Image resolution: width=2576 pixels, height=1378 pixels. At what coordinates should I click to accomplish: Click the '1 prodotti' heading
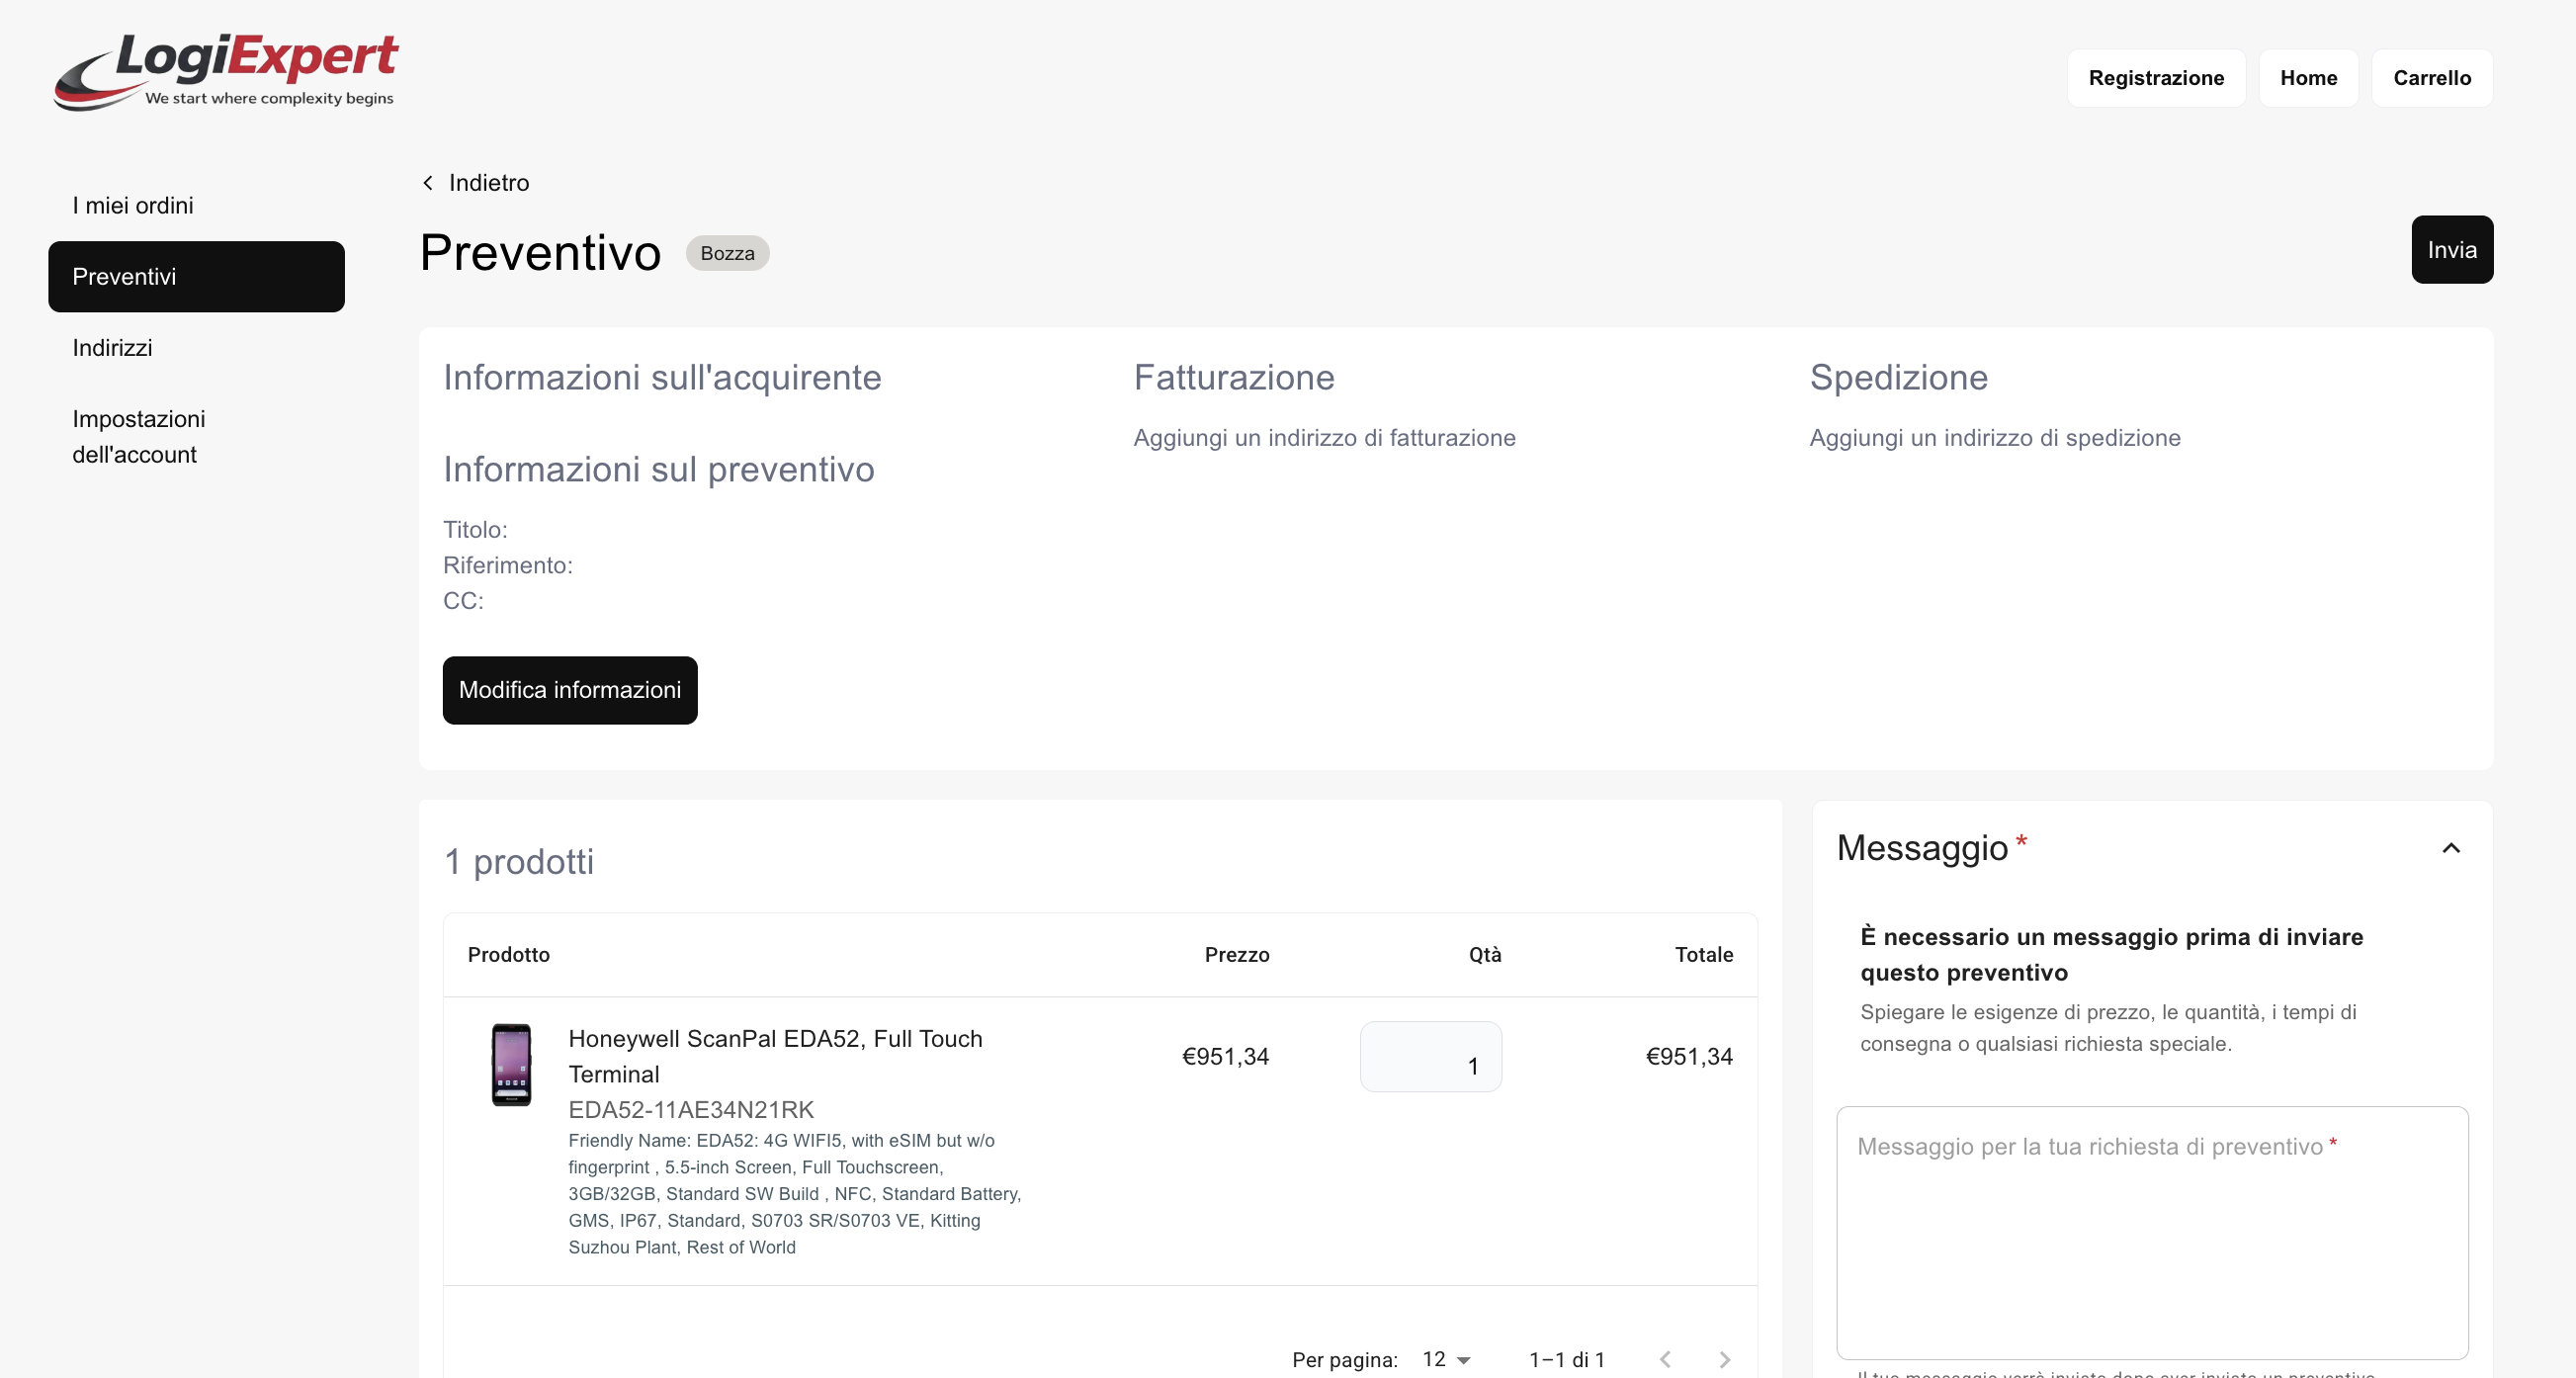(x=519, y=862)
